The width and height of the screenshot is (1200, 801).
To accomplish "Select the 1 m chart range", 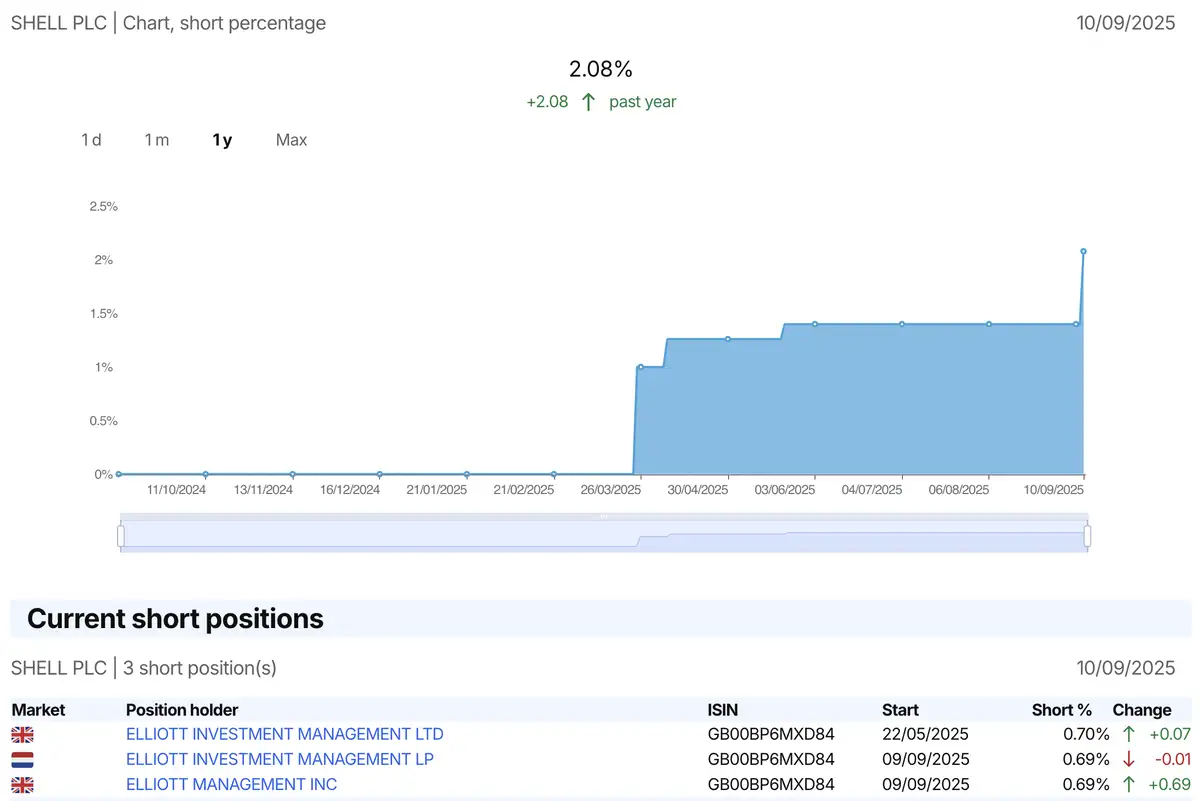I will [x=157, y=140].
